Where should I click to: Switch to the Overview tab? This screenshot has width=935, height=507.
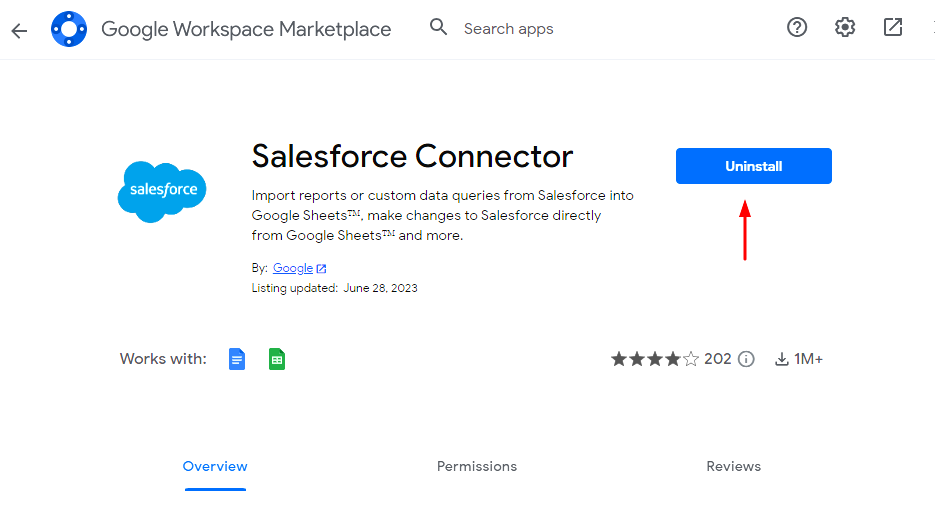[215, 466]
